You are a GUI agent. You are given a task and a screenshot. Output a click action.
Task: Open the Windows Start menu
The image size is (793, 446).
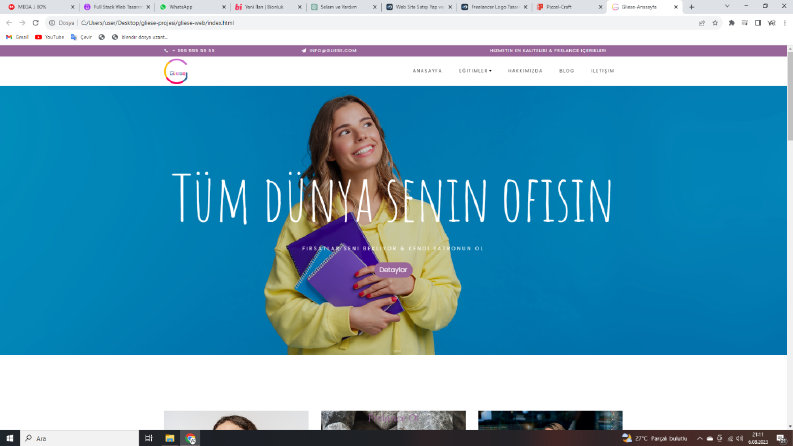pos(10,438)
